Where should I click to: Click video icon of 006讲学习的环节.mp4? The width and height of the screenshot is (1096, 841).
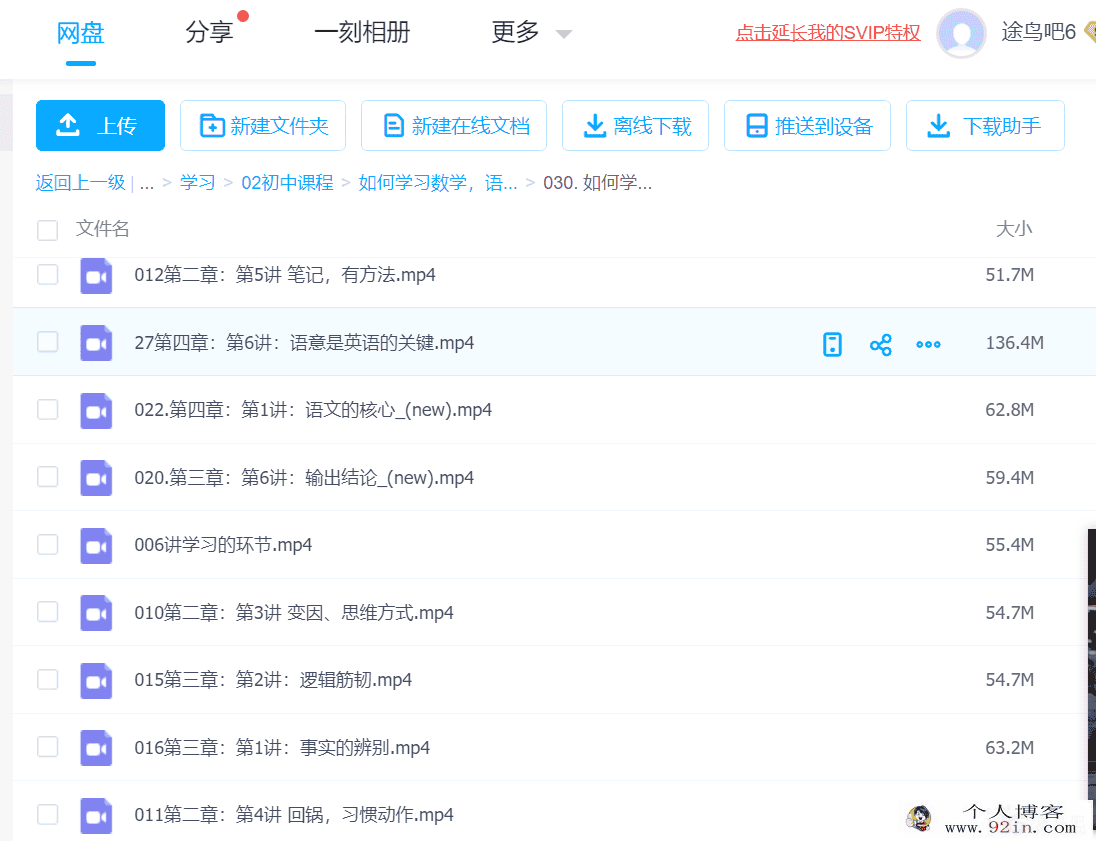96,545
